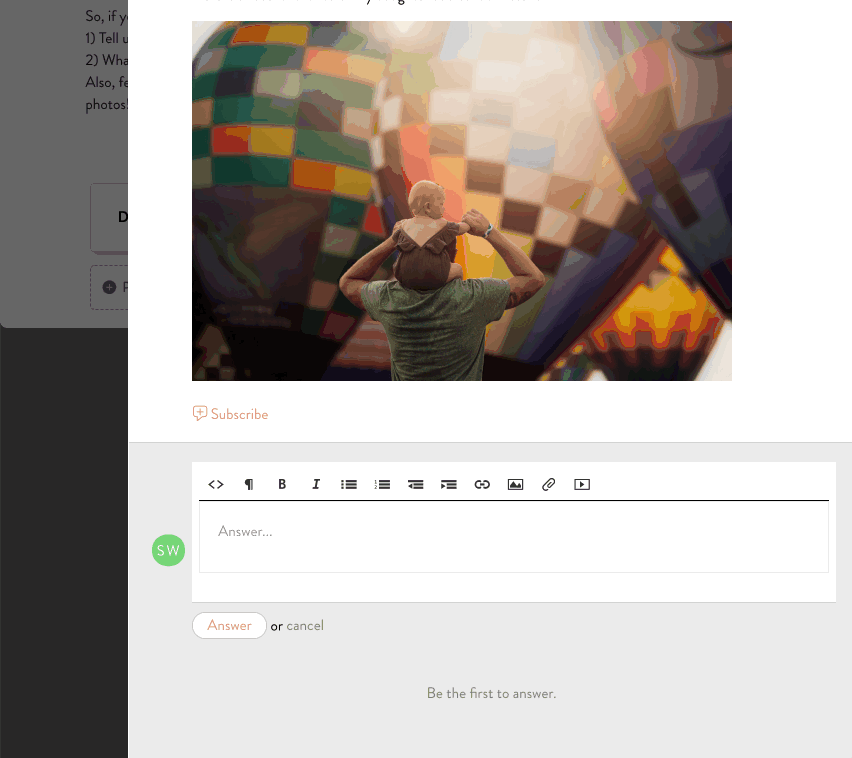Click the insert image icon
The height and width of the screenshot is (758, 852).
pyautogui.click(x=515, y=484)
